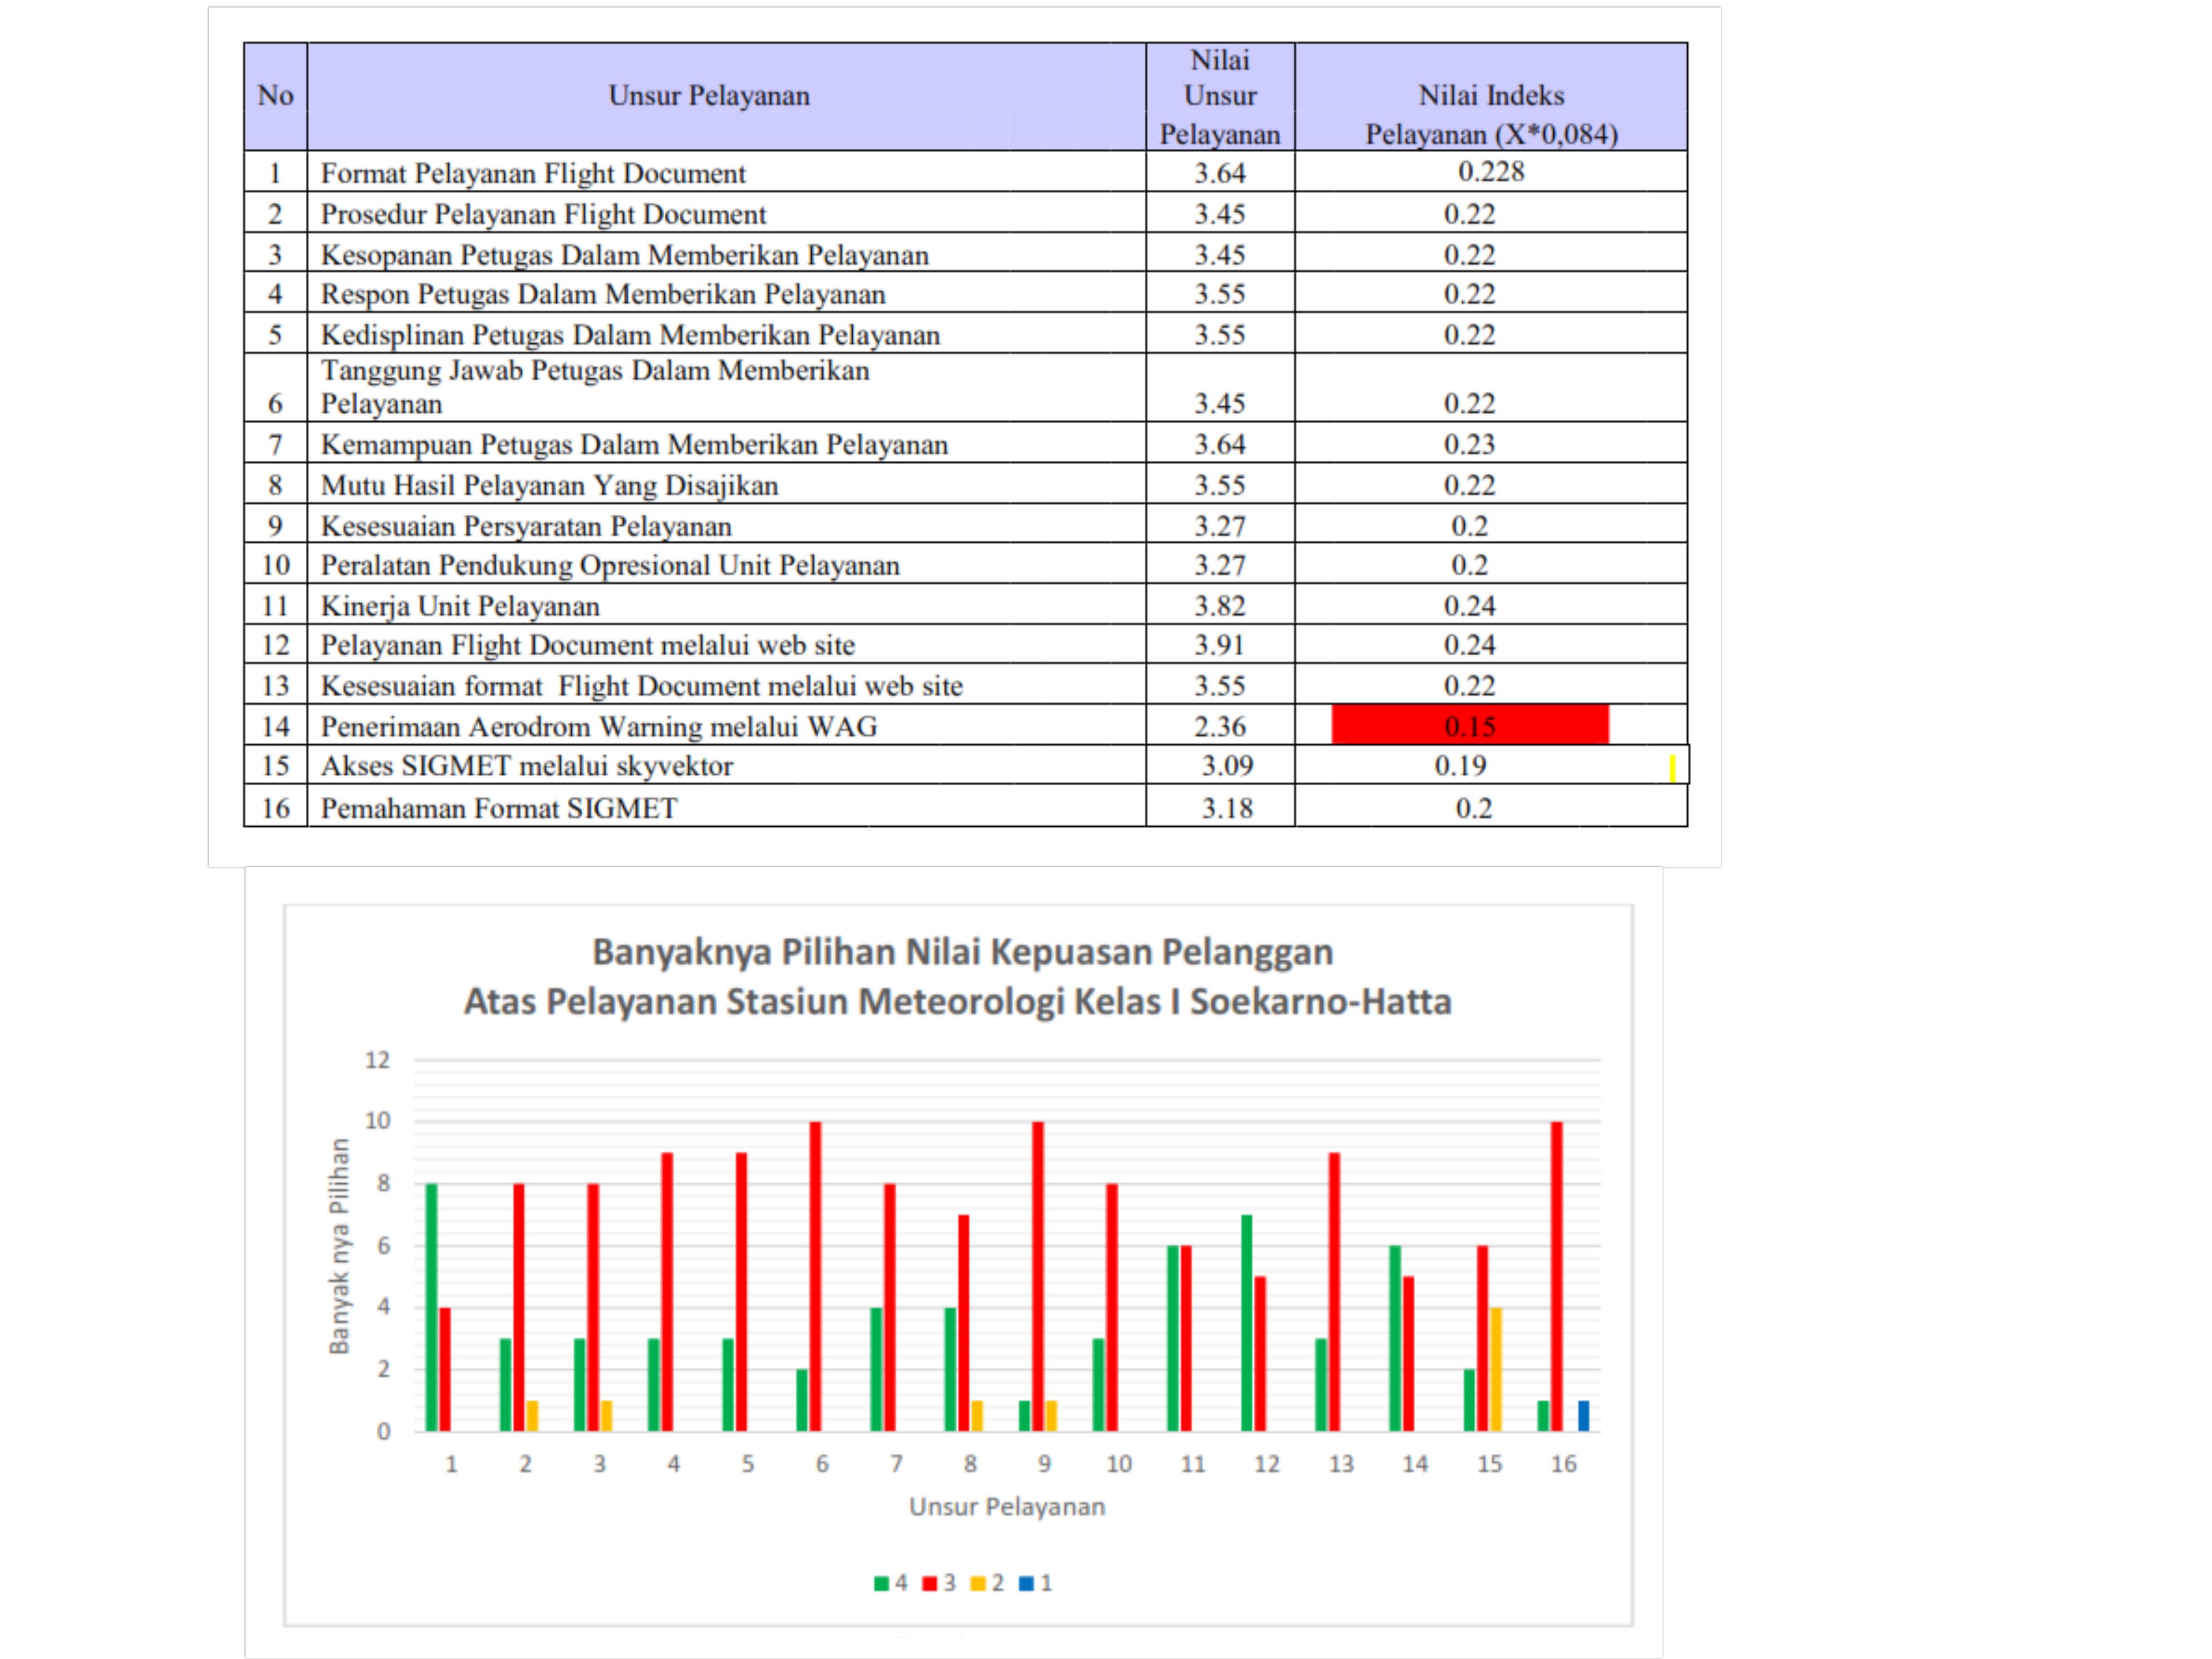Screen dimensions: 2212x1659
Task: Click x-axis label 11
Action: click(1192, 1464)
